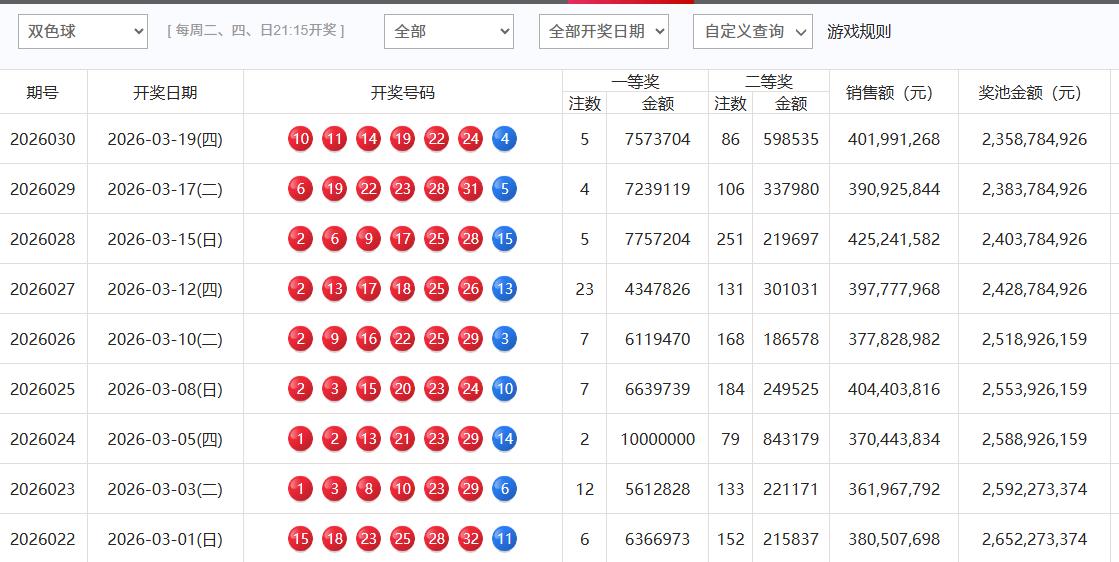The width and height of the screenshot is (1119, 562).
Task: Click red ball 9 in issue 2026028
Action: [x=368, y=238]
